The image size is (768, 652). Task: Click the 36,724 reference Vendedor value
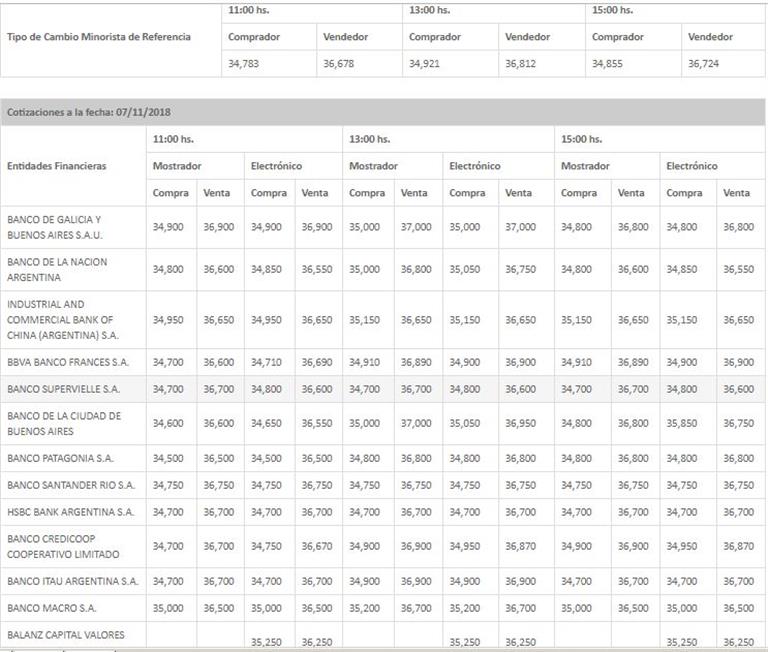click(704, 63)
